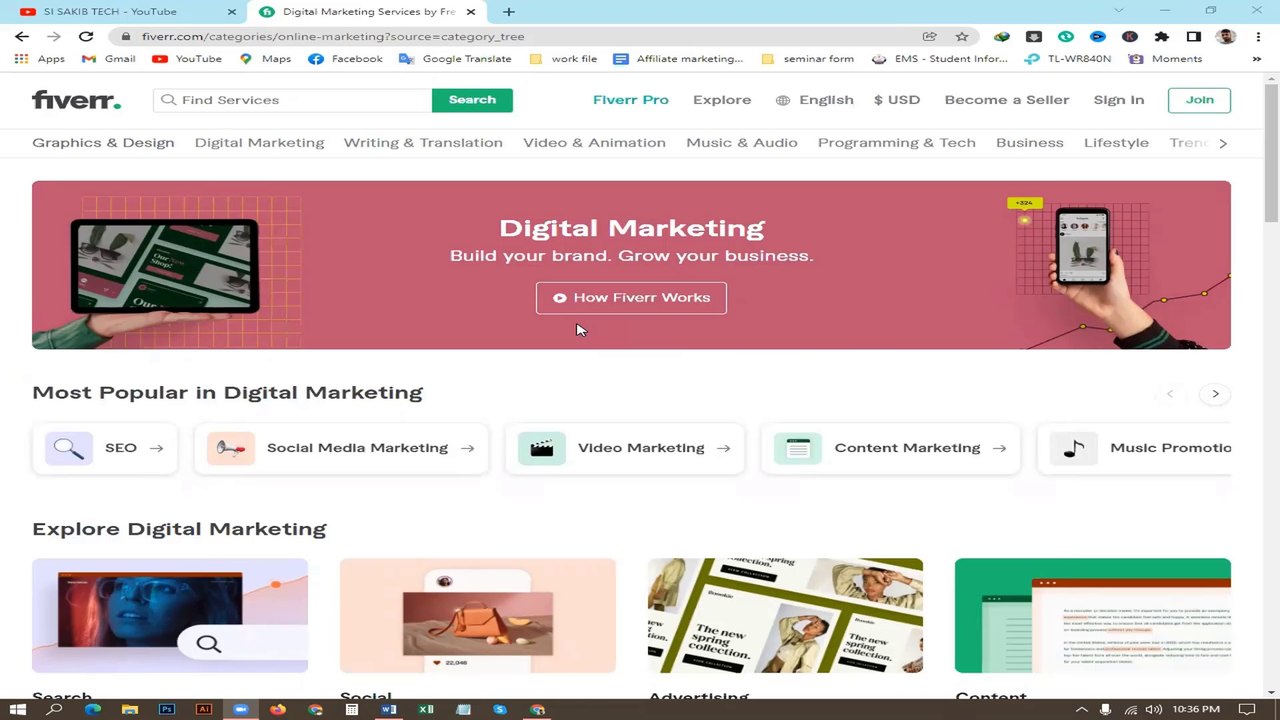Click the Content Marketing document icon
This screenshot has width=1280, height=720.
click(798, 448)
